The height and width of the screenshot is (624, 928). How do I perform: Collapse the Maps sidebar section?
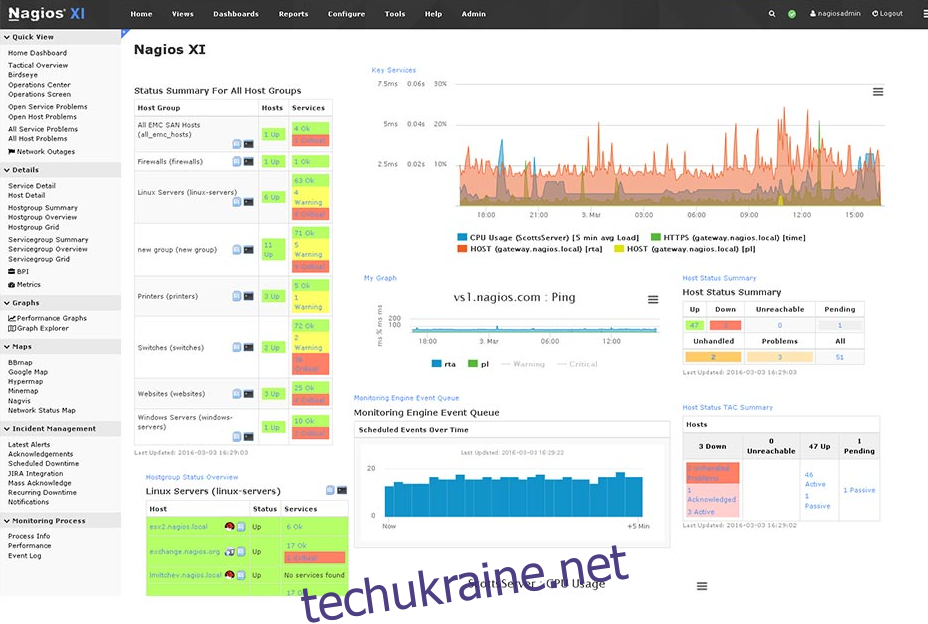coord(60,346)
